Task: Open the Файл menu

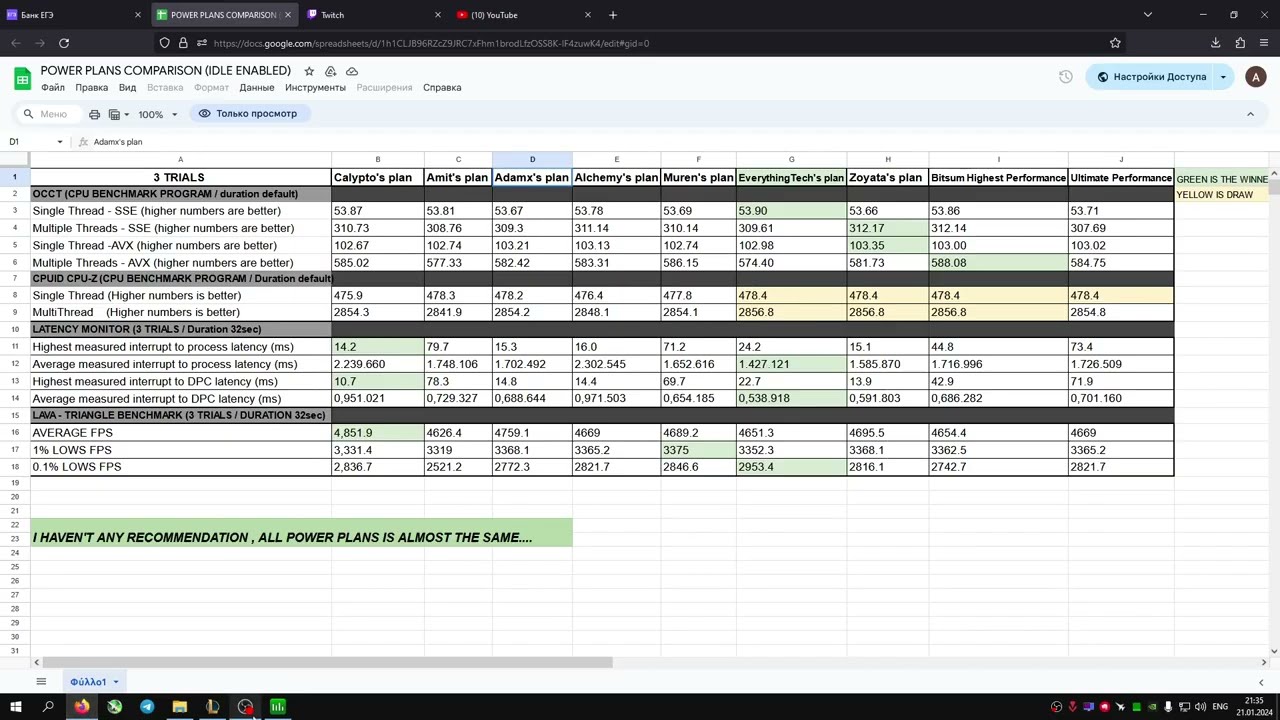Action: click(x=53, y=88)
